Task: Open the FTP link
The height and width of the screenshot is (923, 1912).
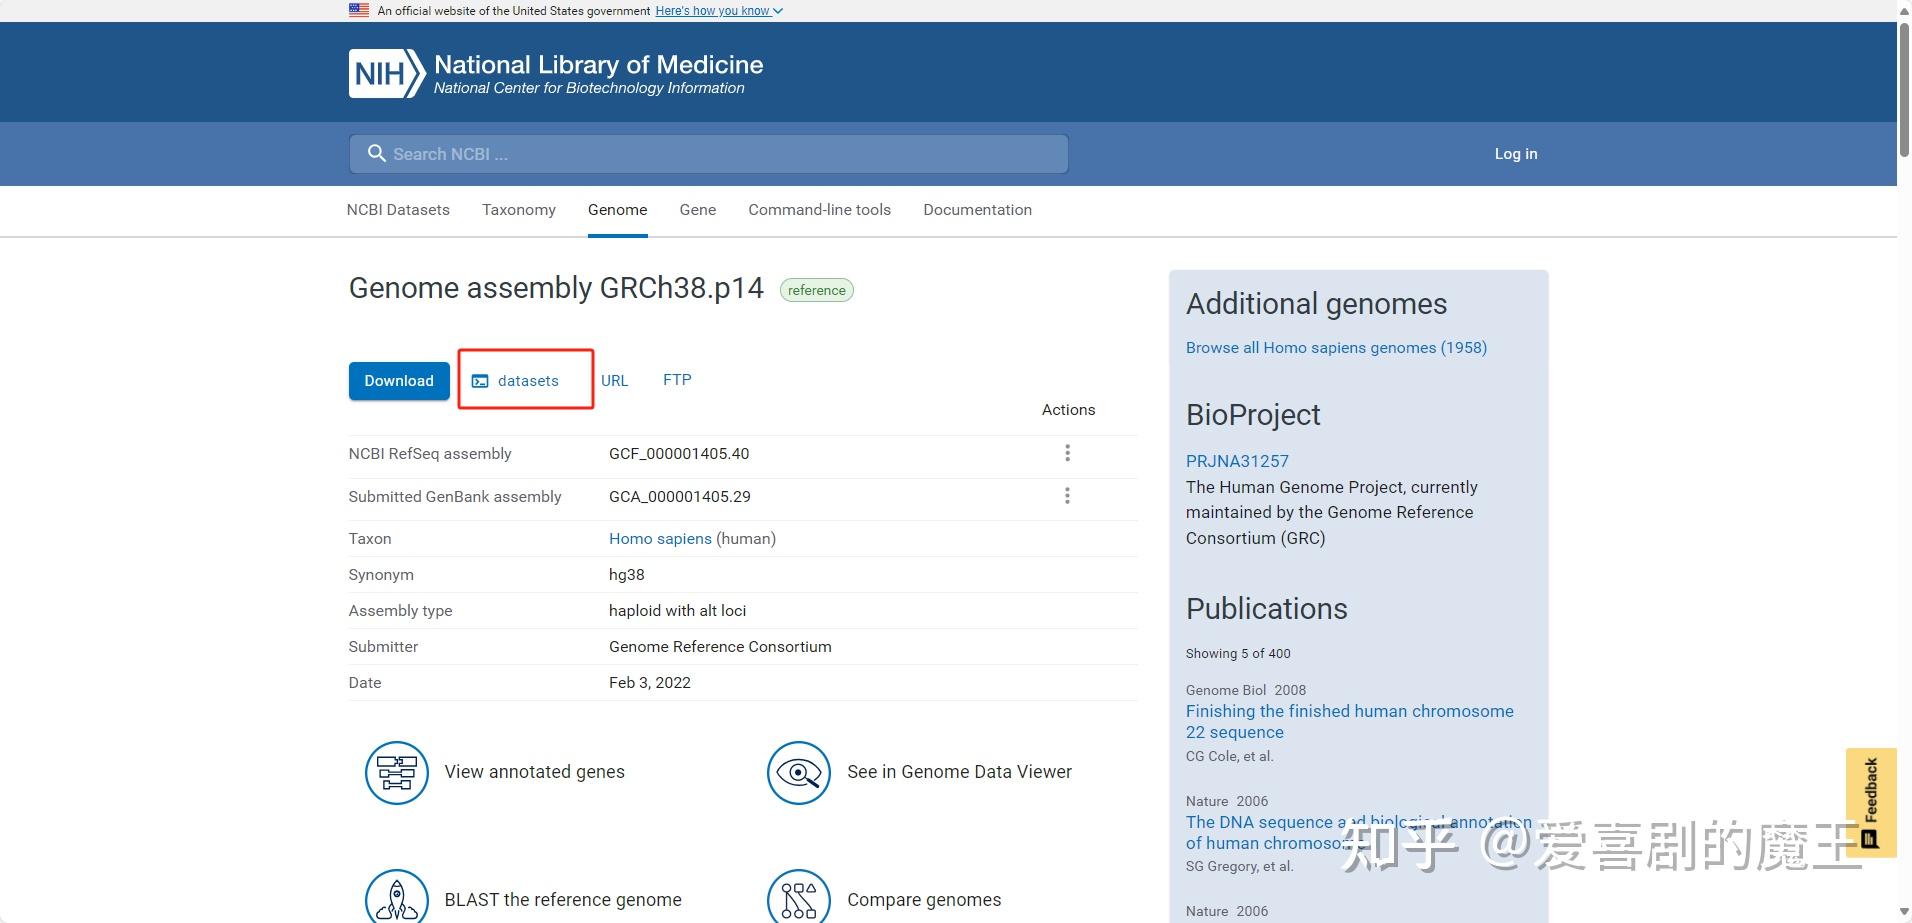Action: [677, 380]
